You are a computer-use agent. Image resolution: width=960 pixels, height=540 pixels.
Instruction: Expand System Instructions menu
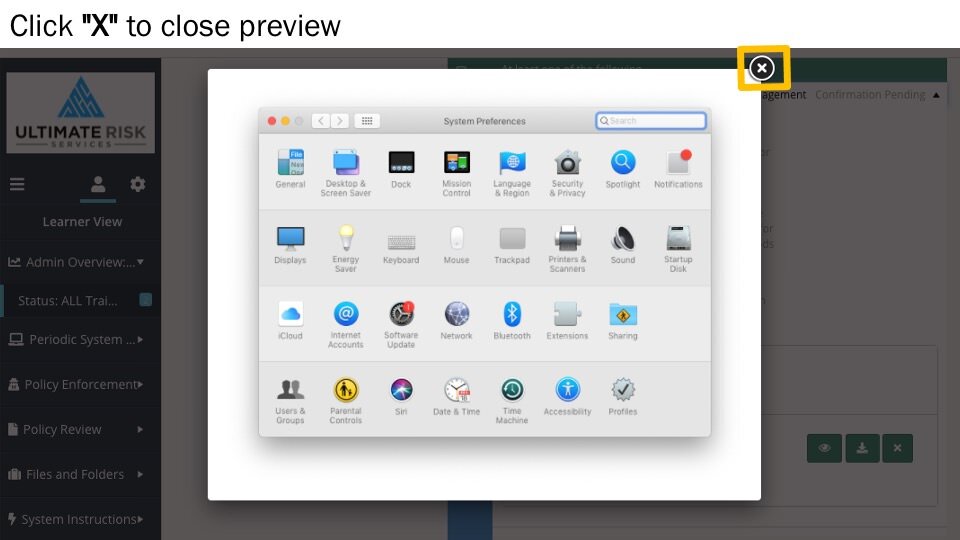[80, 519]
